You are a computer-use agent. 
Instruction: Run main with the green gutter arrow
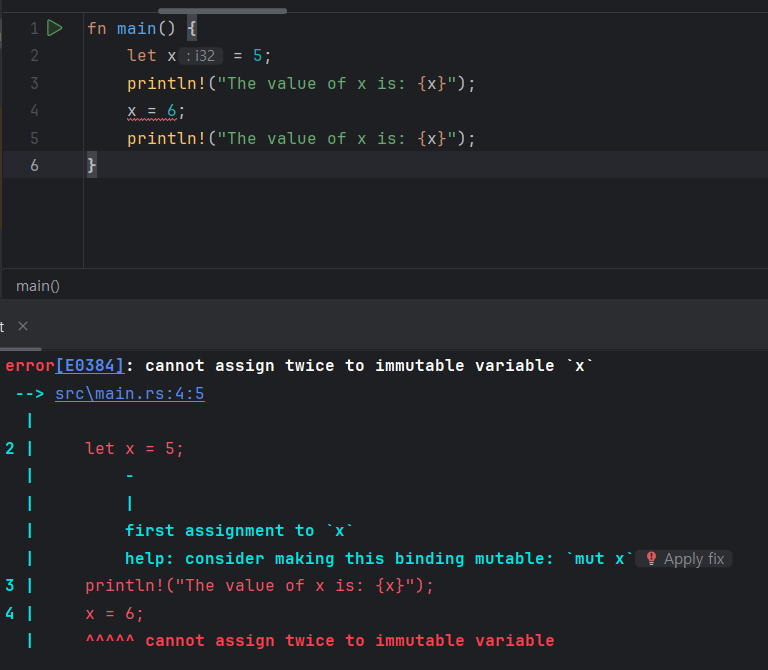tap(54, 28)
